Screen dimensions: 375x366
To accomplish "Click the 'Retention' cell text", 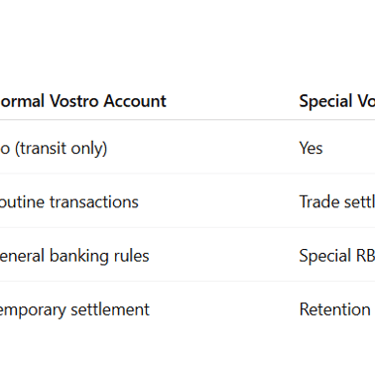I will click(x=335, y=310).
